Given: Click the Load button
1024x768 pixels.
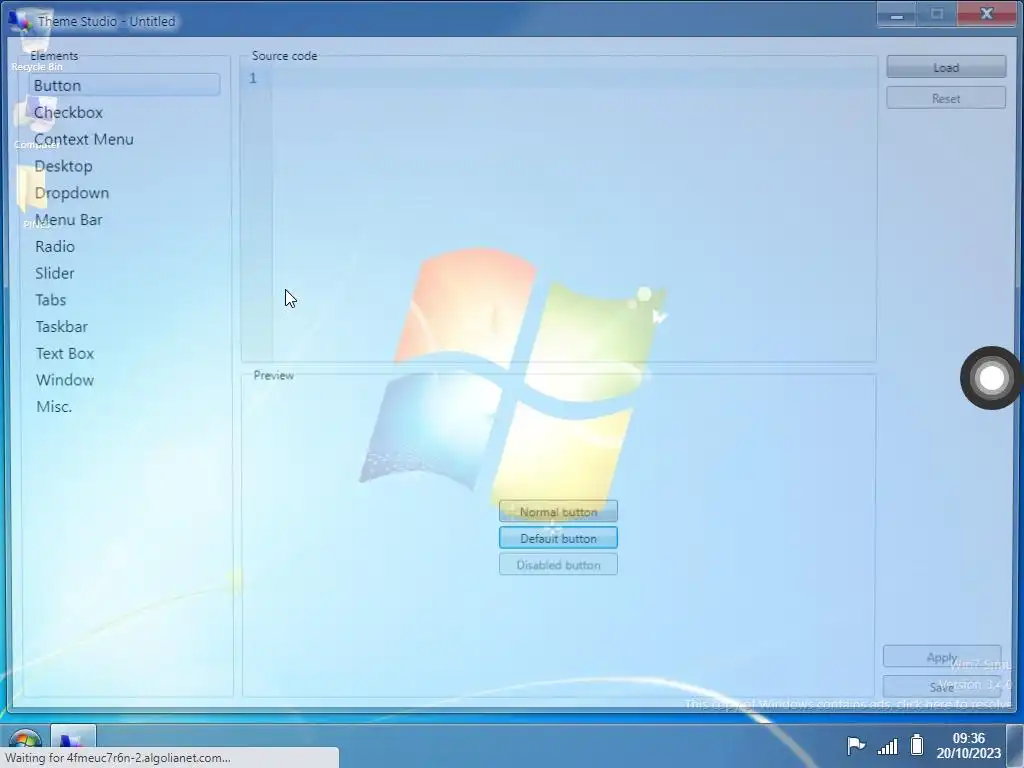Looking at the screenshot, I should (x=946, y=67).
